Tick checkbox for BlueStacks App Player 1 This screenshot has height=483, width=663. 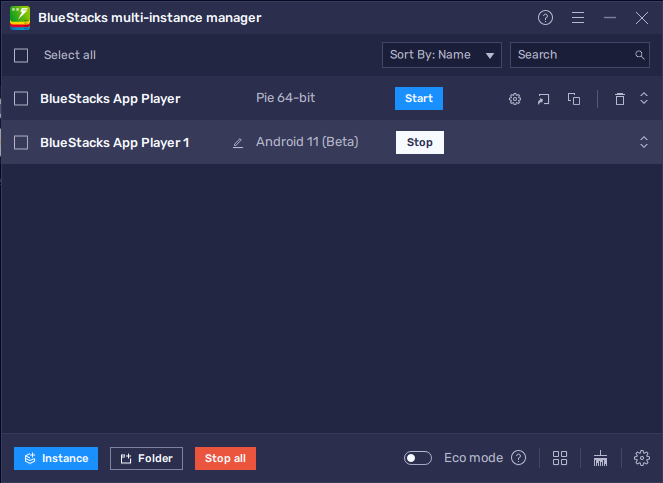[21, 143]
